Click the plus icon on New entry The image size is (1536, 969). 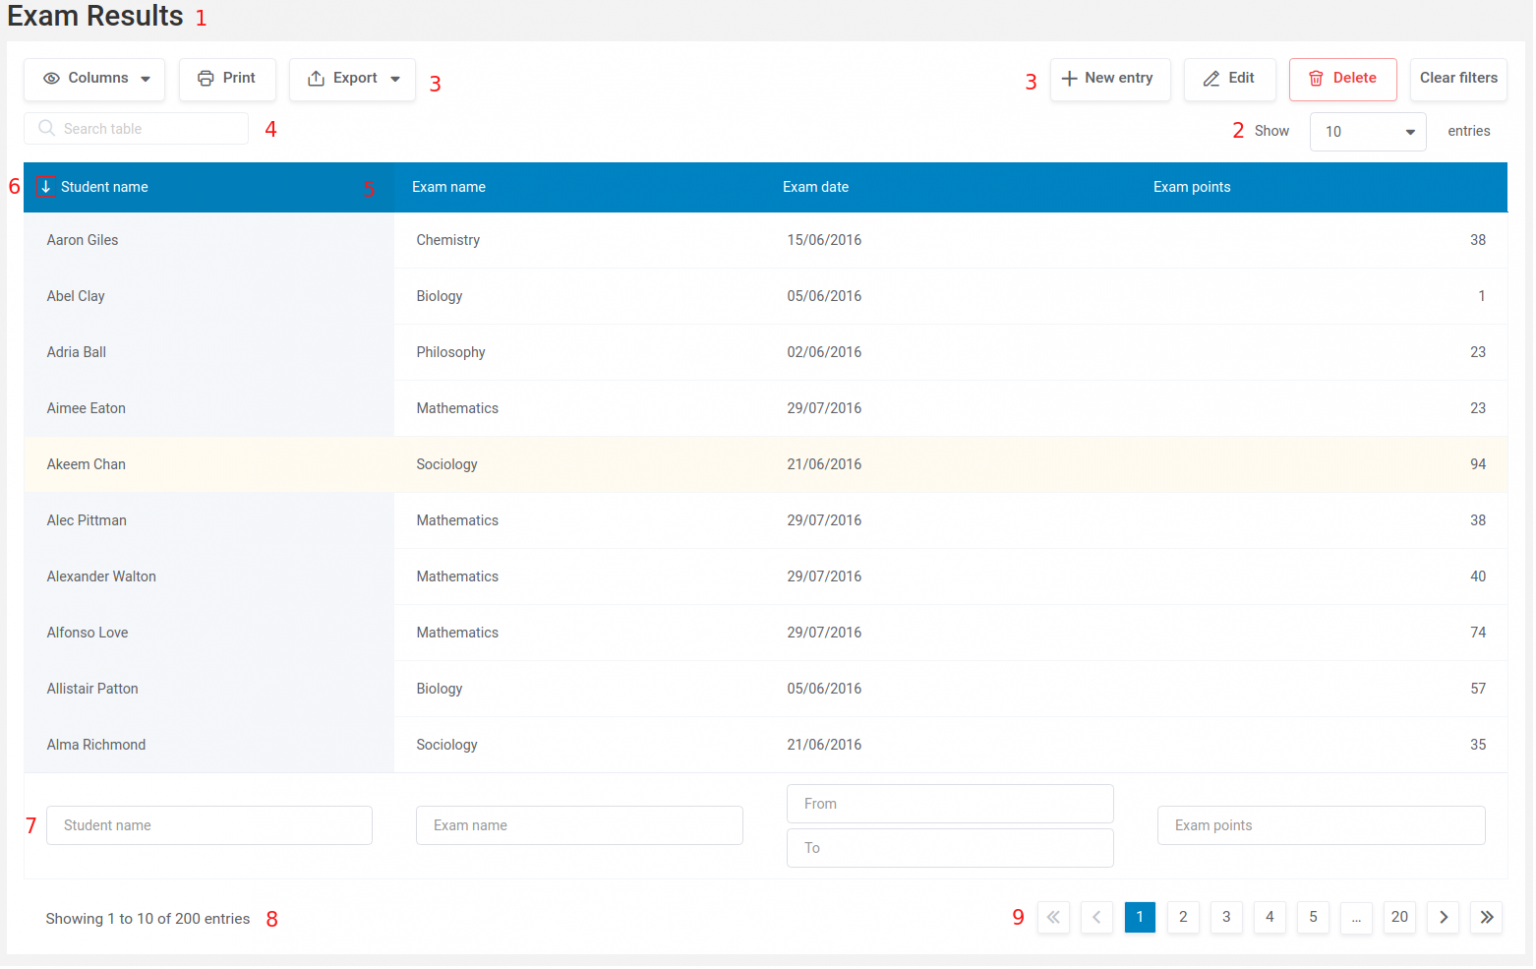point(1069,78)
